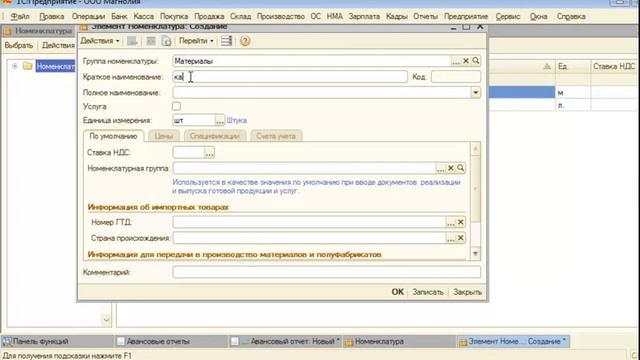The width and height of the screenshot is (640, 360).
Task: Open the Номенклатура taskbar tab
Action: pos(399,341)
